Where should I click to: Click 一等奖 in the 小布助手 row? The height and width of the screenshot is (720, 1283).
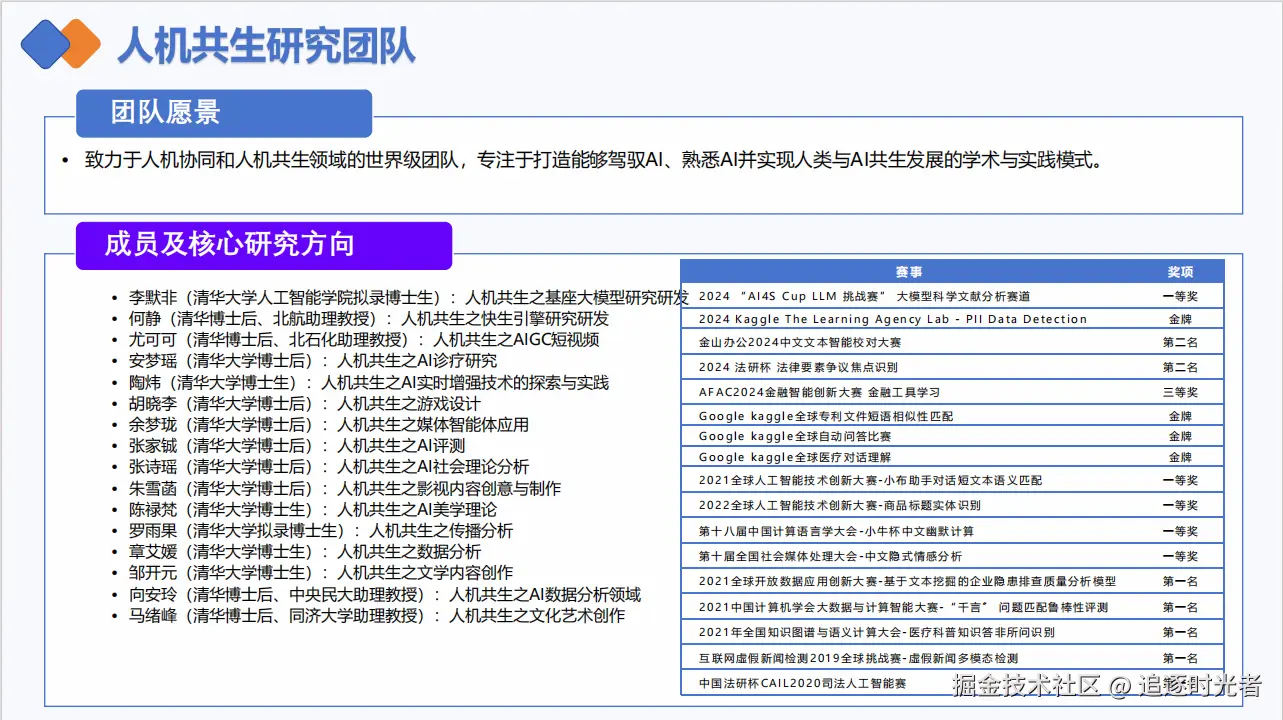click(1180, 480)
